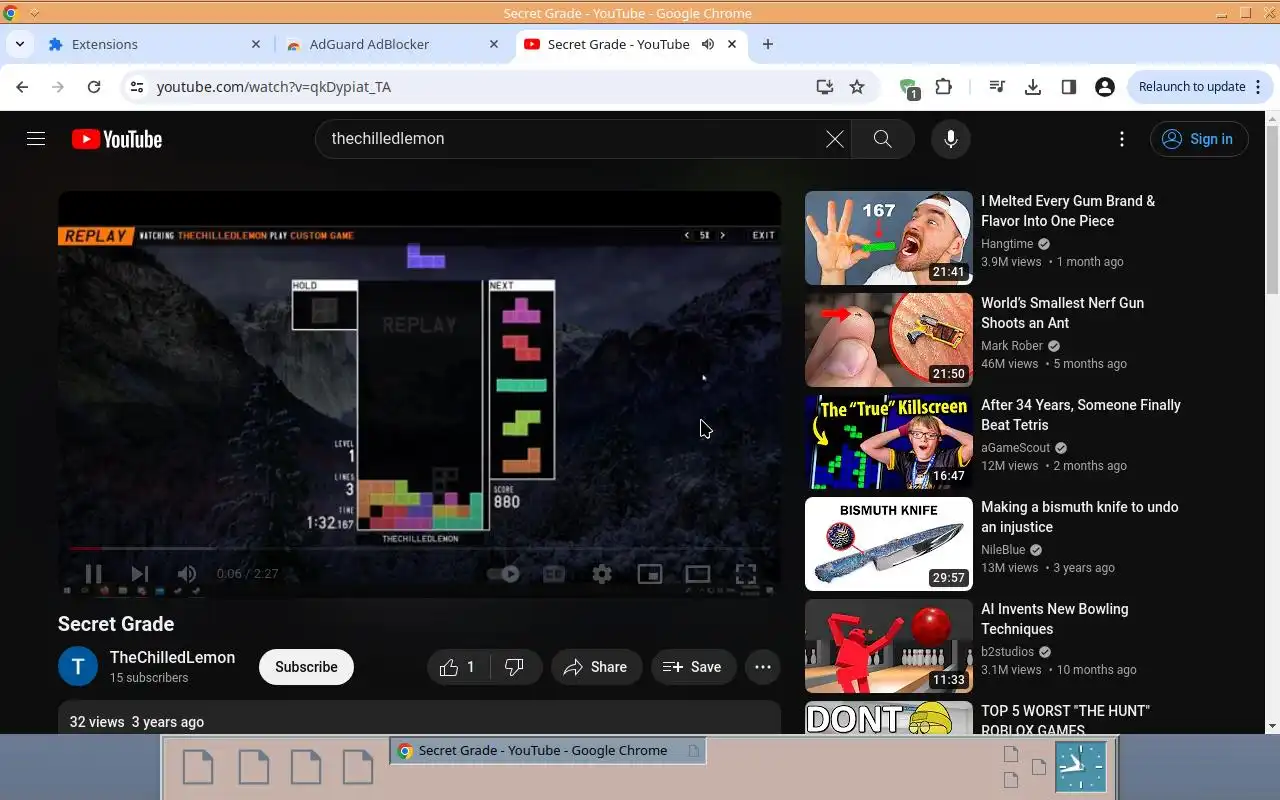Subscribe to TheChilledLemon

pyautogui.click(x=306, y=667)
